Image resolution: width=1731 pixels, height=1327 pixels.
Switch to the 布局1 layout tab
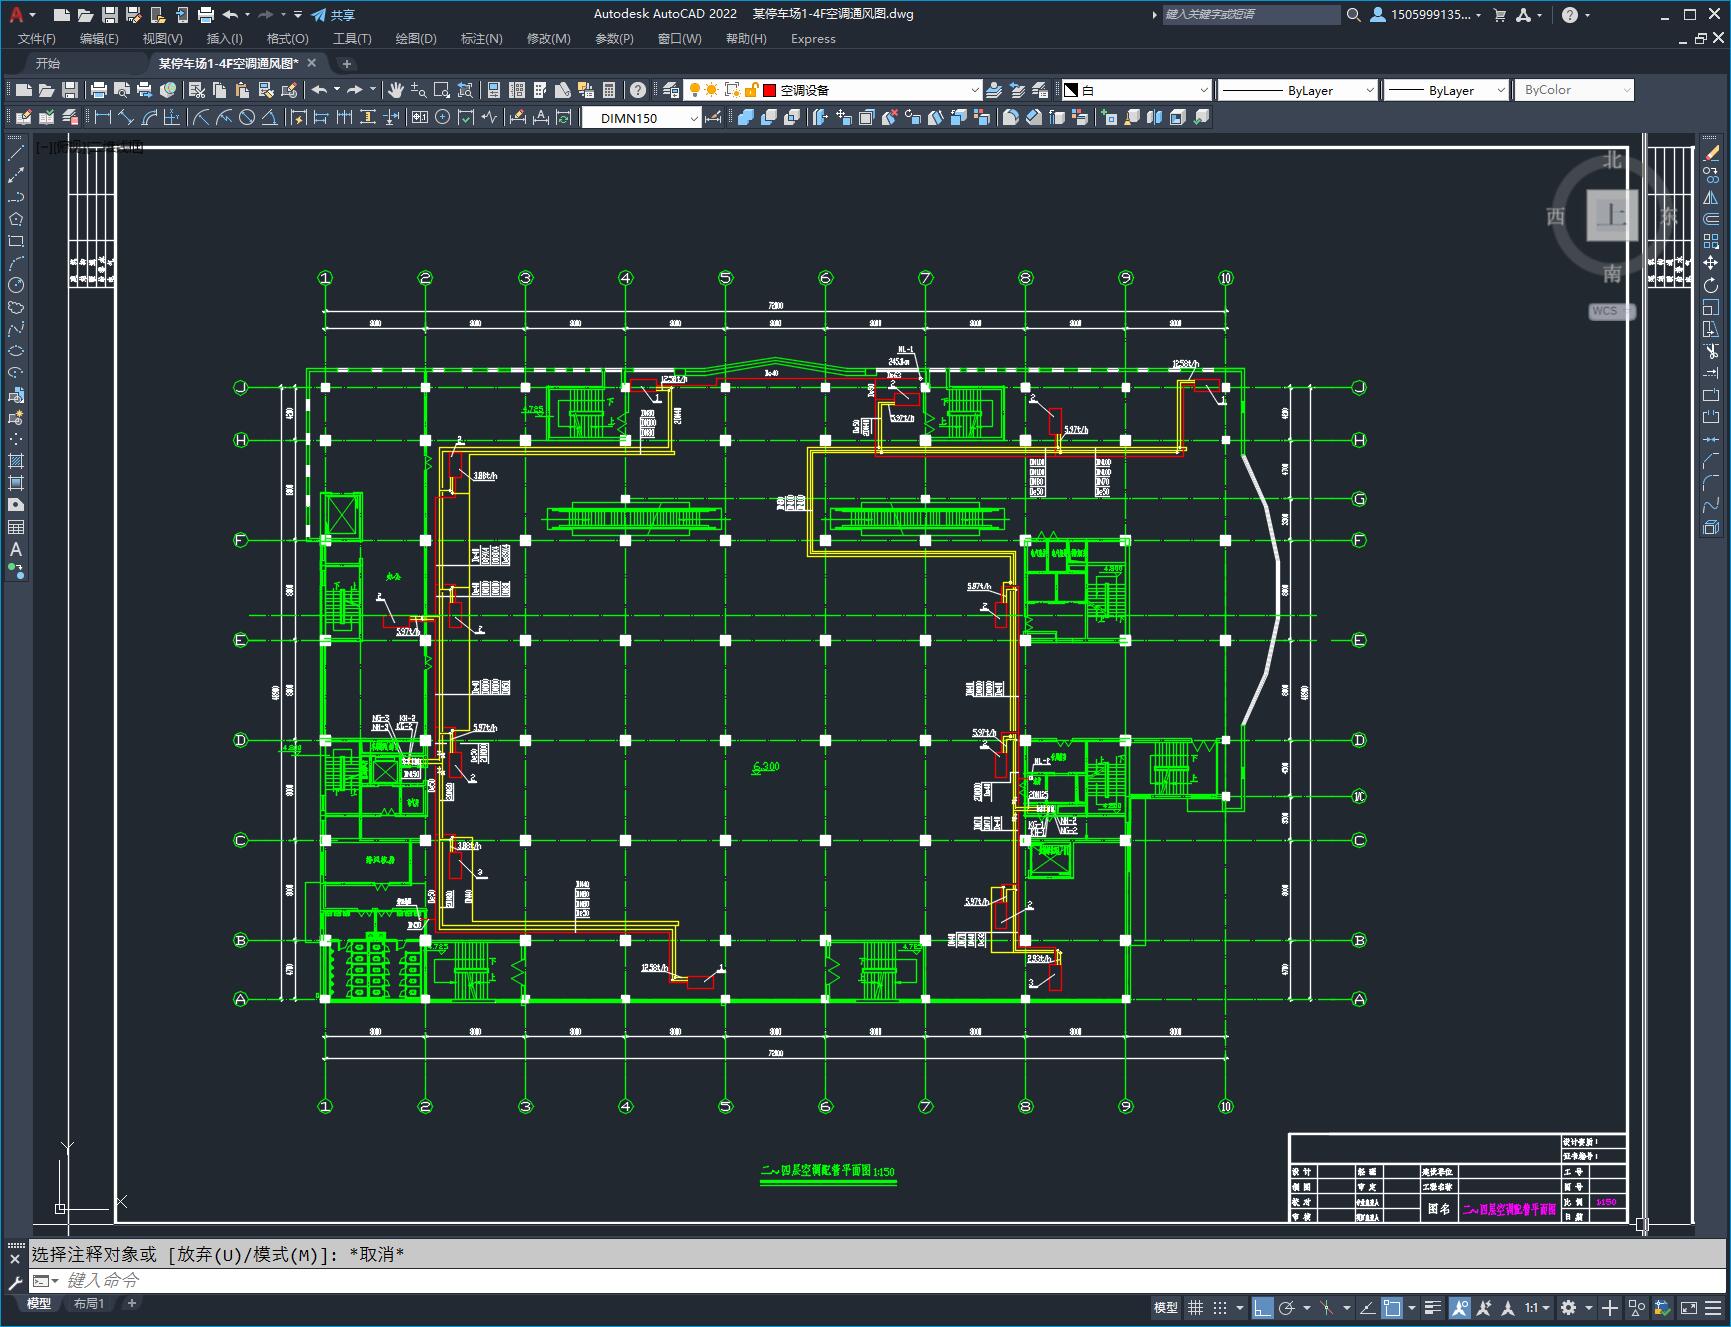(x=89, y=1303)
